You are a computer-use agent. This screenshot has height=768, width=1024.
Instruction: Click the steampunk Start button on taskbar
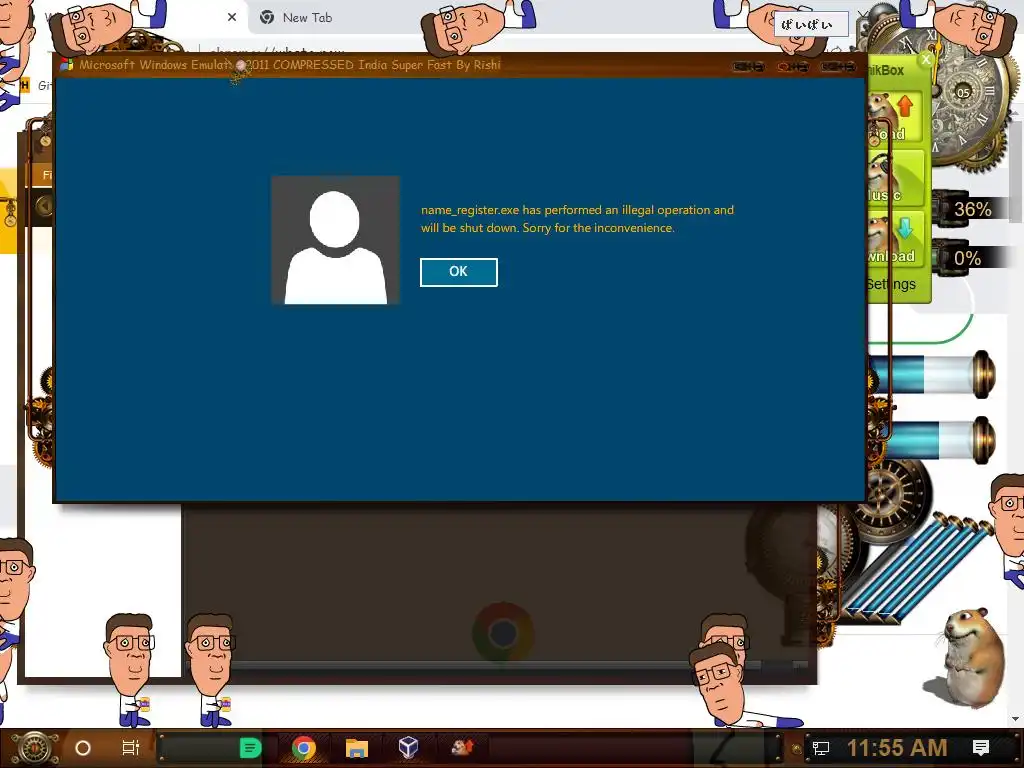click(x=34, y=748)
